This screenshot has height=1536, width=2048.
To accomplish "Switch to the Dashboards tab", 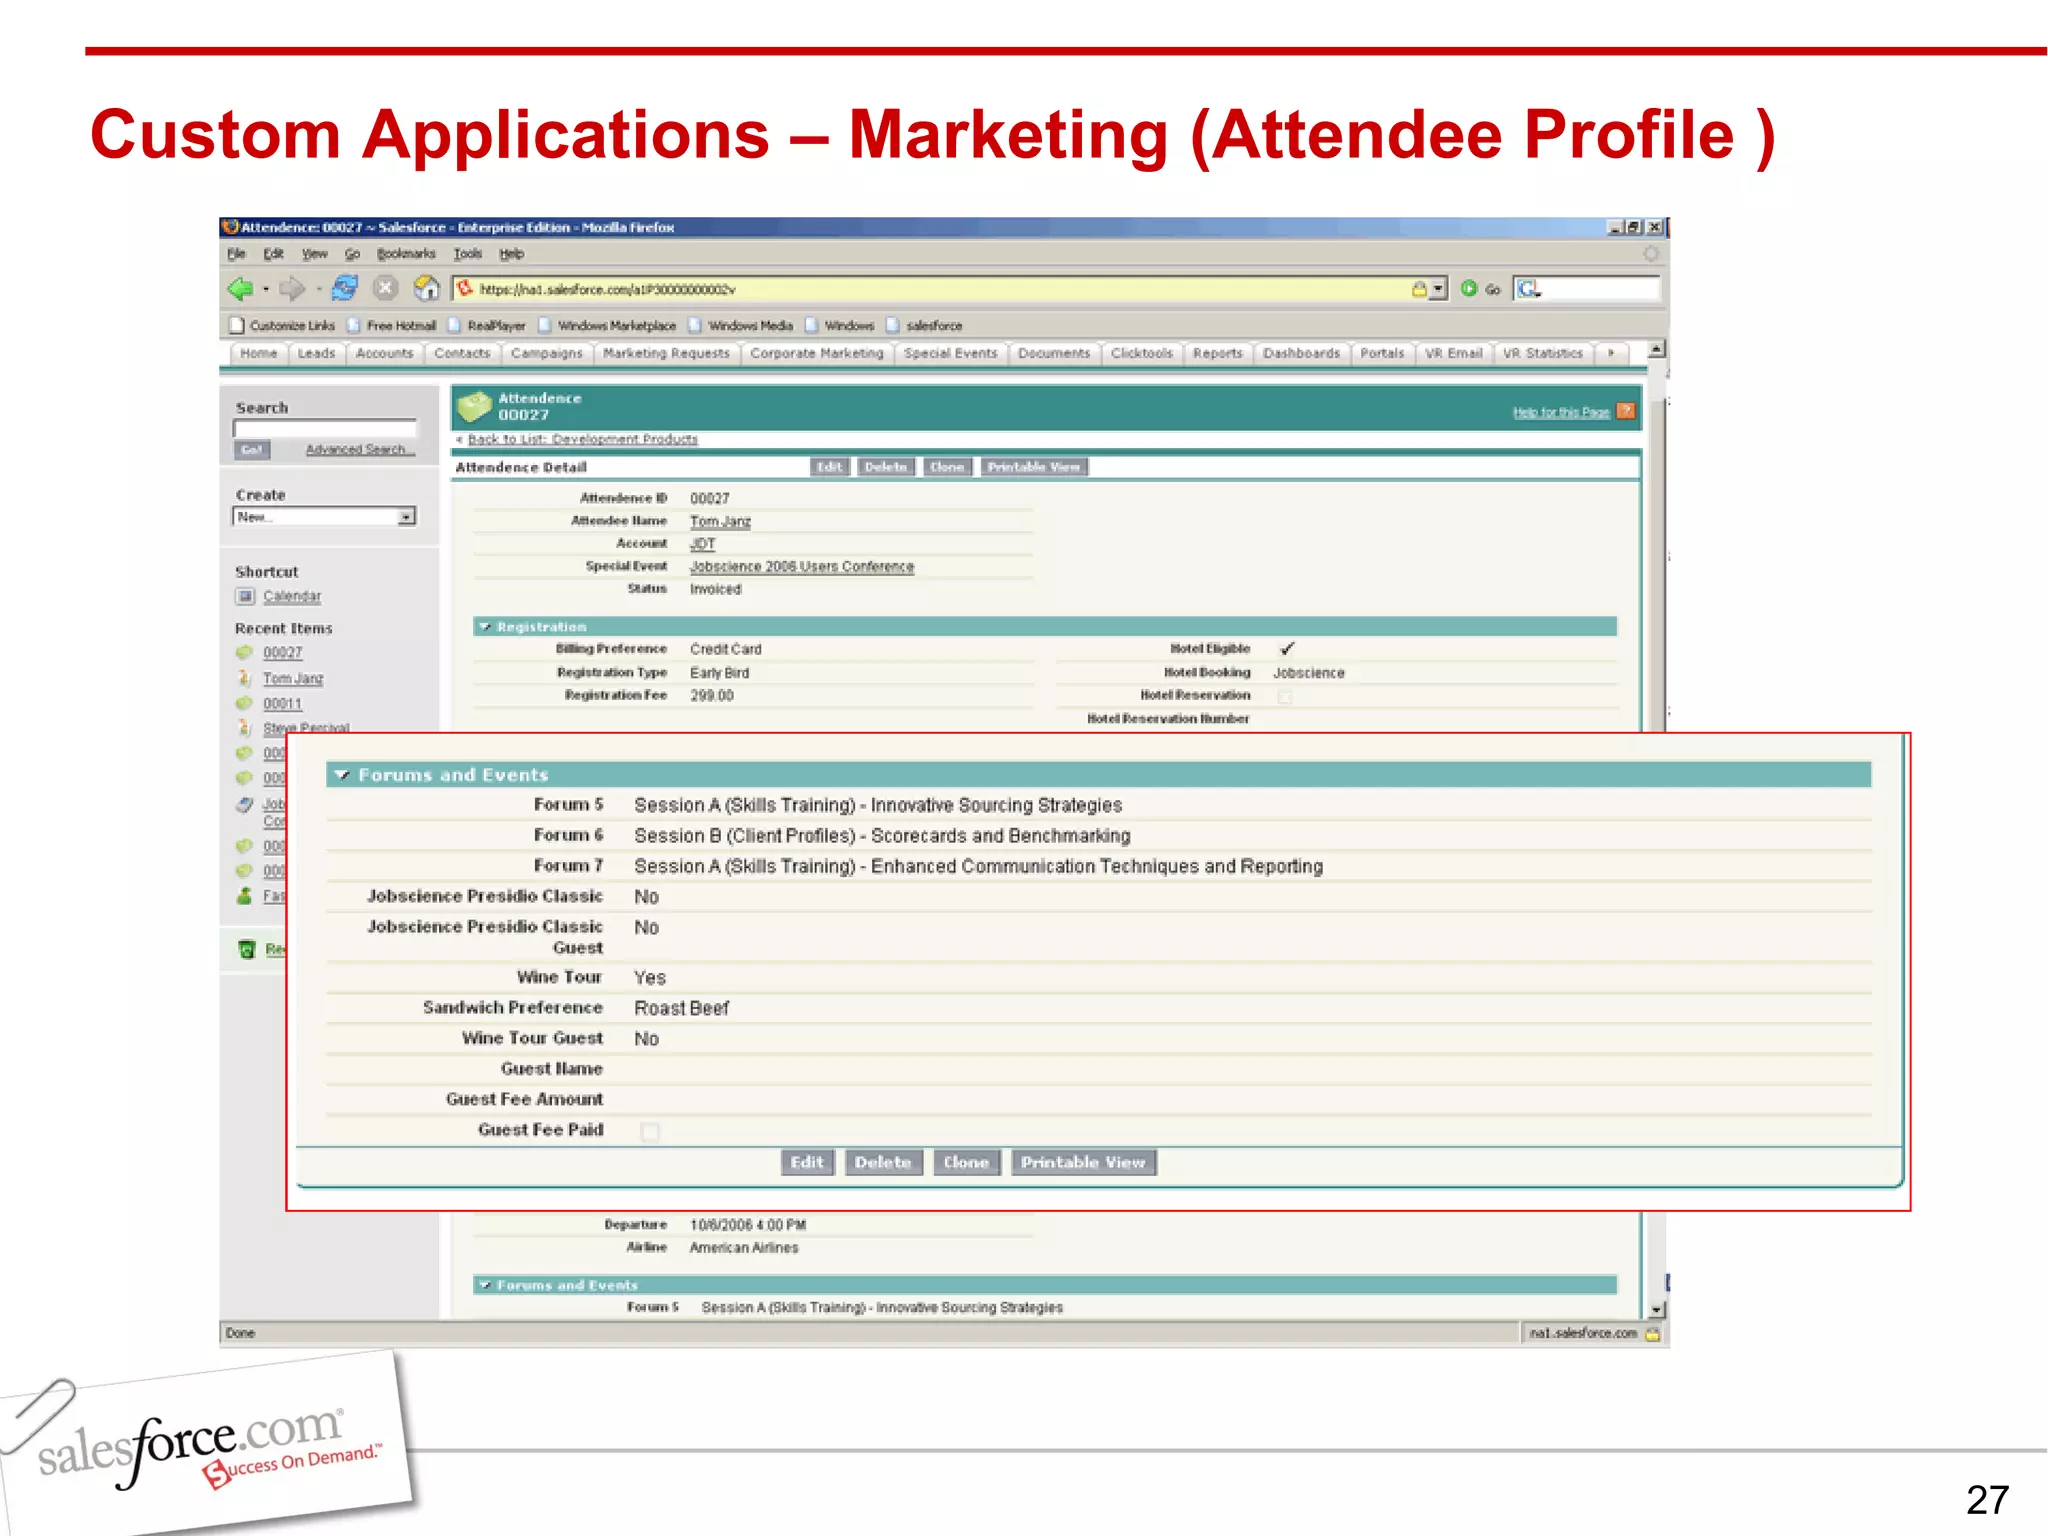I will pyautogui.click(x=1301, y=353).
